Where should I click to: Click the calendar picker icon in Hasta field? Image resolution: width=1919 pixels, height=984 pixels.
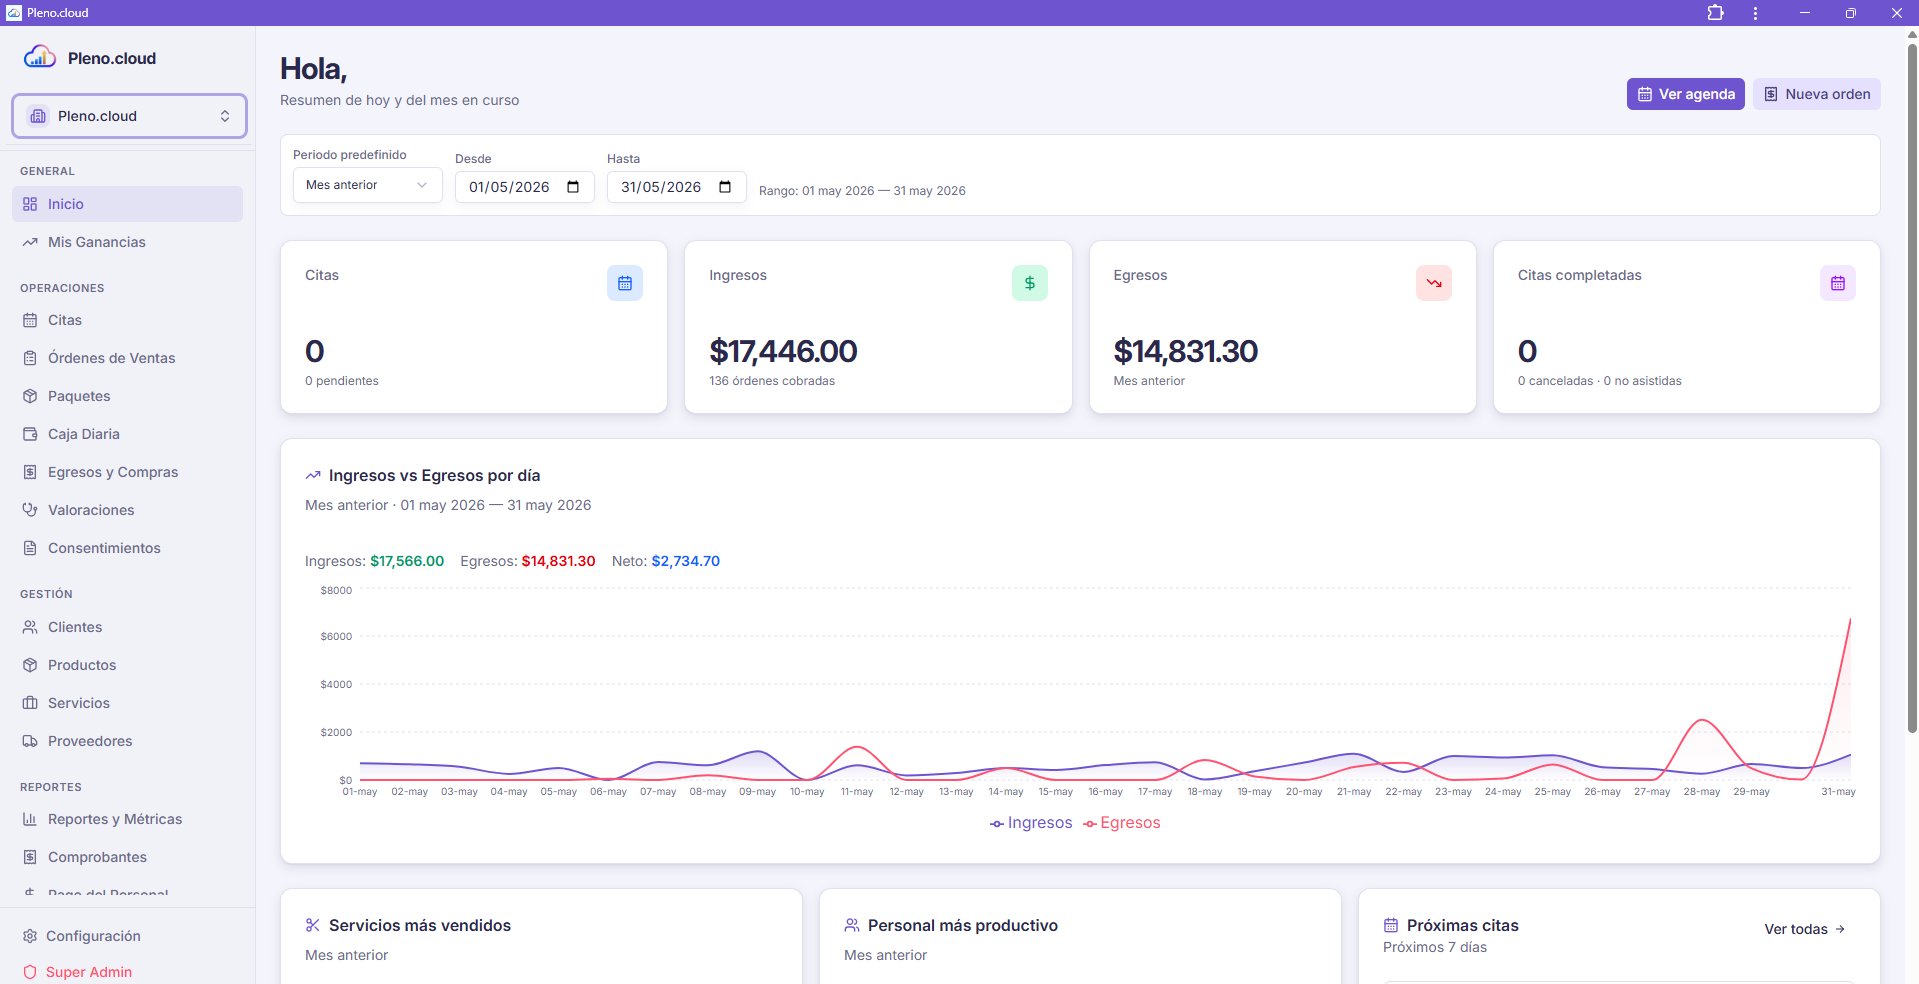click(725, 187)
